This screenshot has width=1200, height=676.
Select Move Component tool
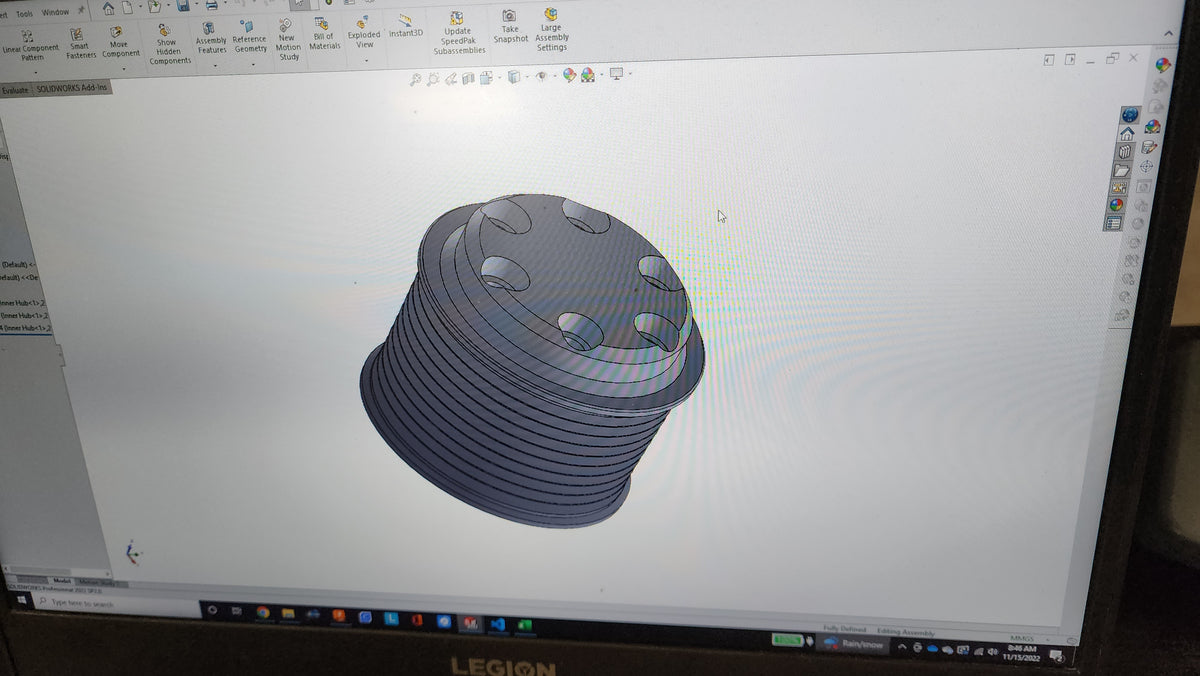coord(119,43)
